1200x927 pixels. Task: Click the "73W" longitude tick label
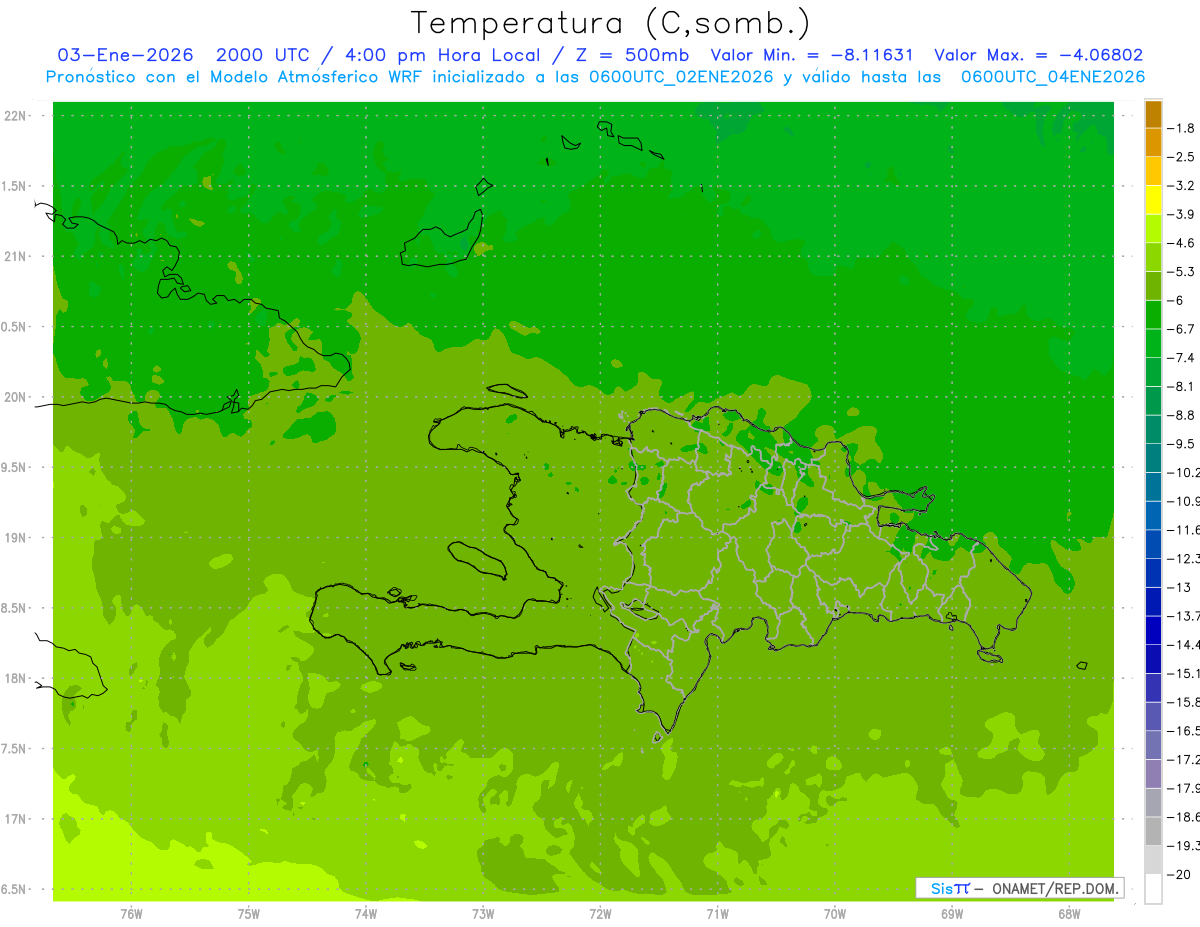click(483, 914)
